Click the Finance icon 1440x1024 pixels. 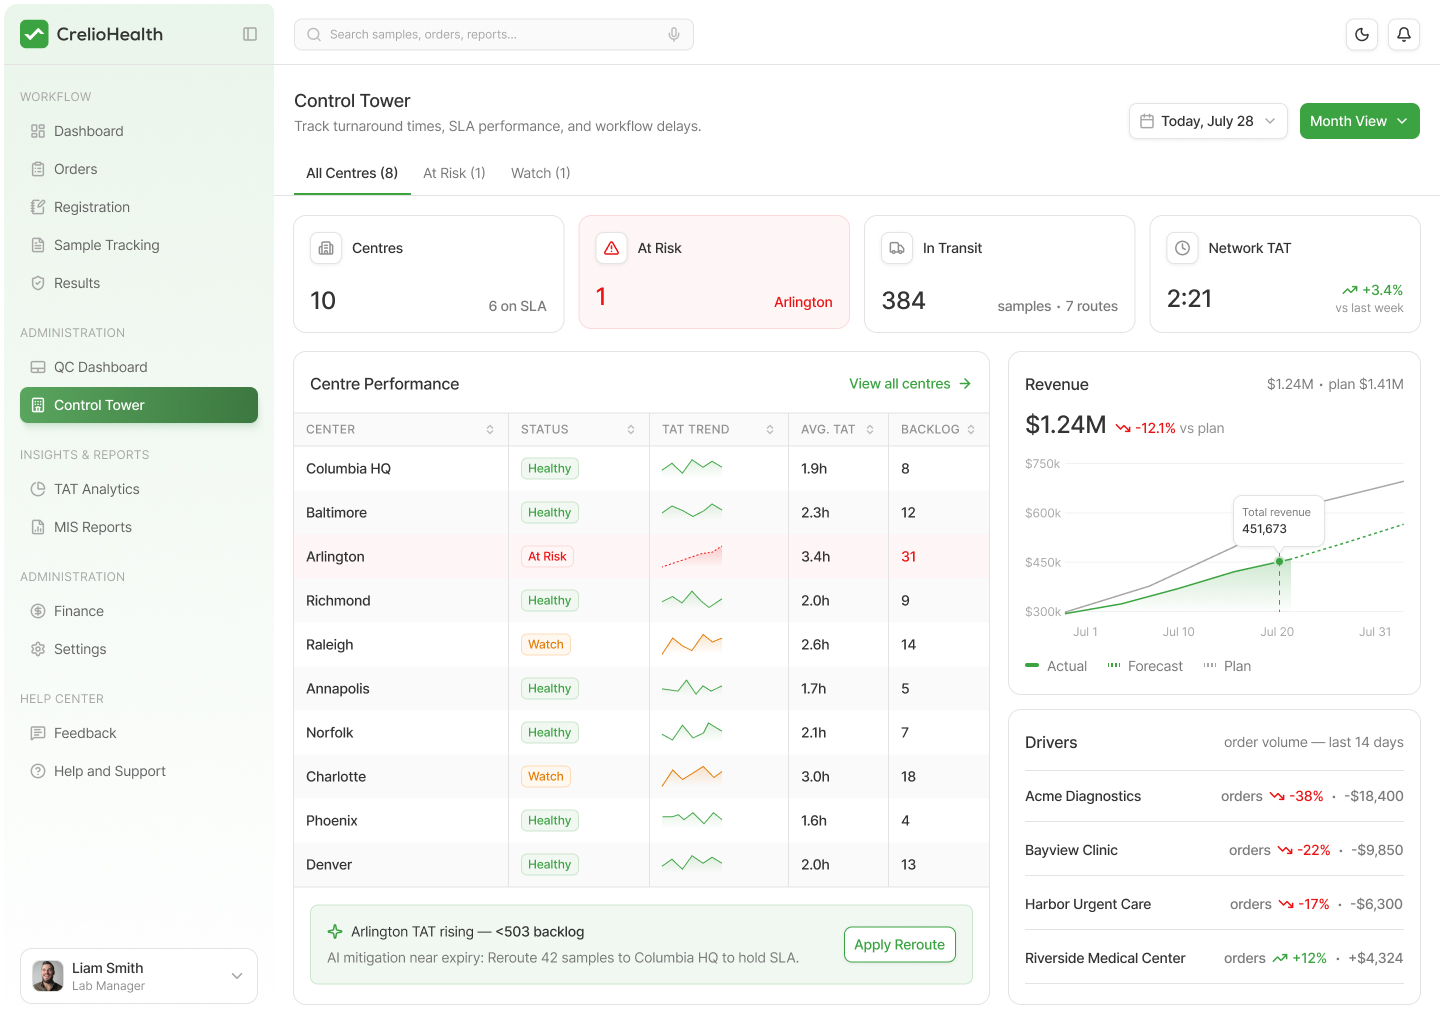(x=38, y=611)
